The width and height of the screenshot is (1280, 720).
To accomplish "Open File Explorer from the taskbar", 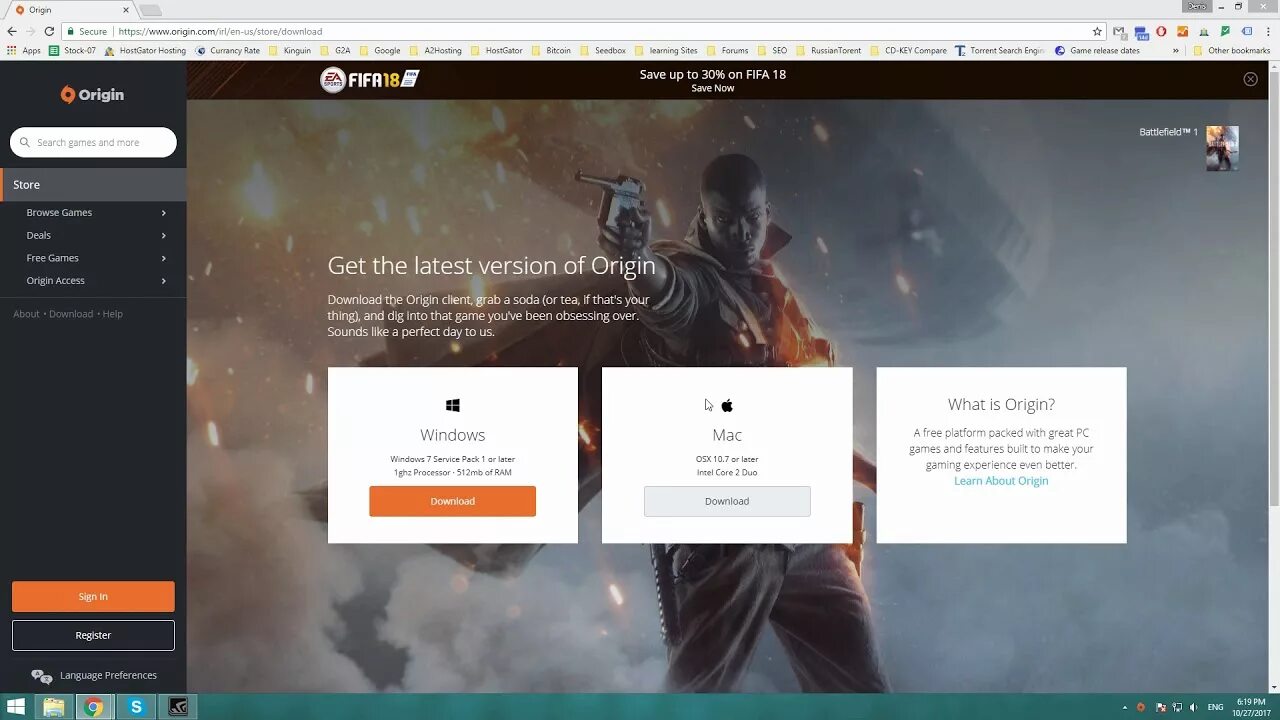I will point(54,707).
